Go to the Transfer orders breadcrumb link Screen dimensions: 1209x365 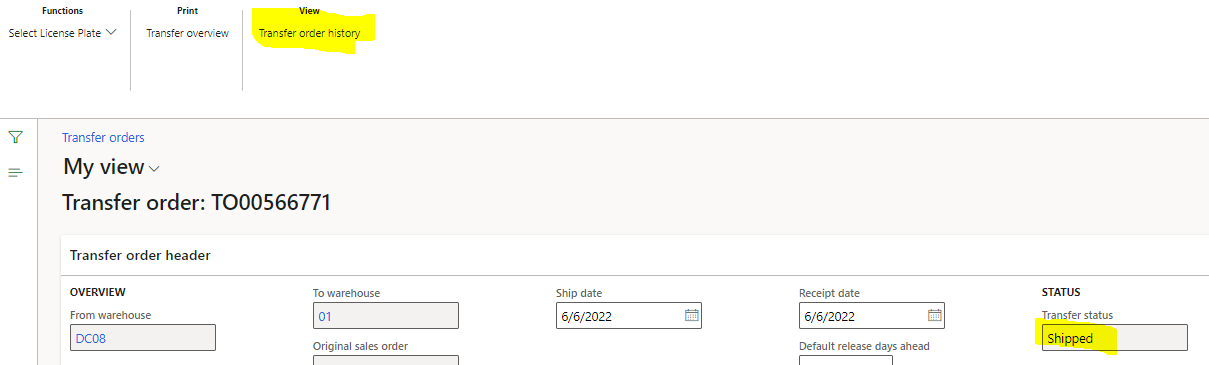click(x=103, y=137)
